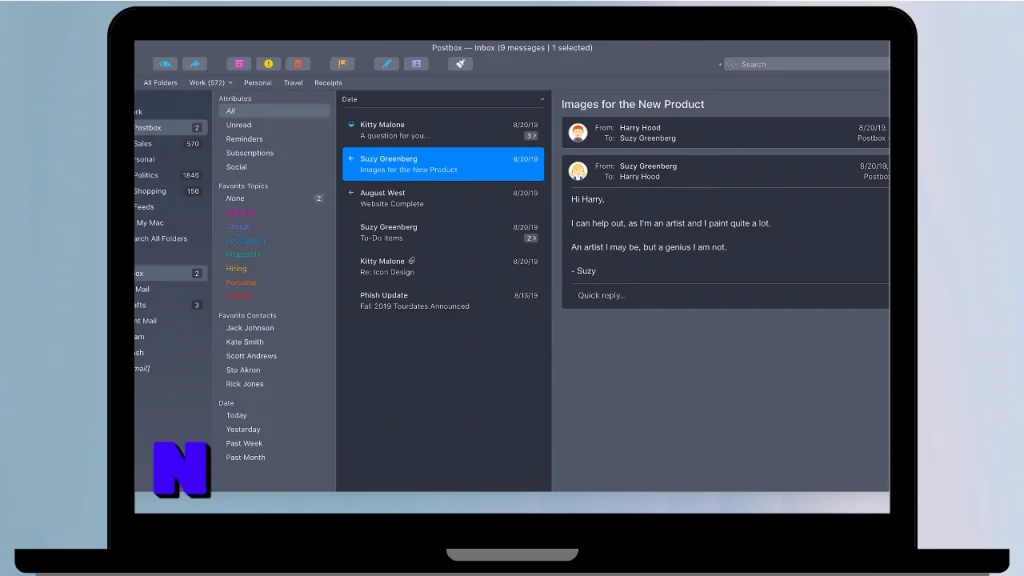The width and height of the screenshot is (1024, 576).
Task: Open August West's Website Complete message
Action: 443,198
